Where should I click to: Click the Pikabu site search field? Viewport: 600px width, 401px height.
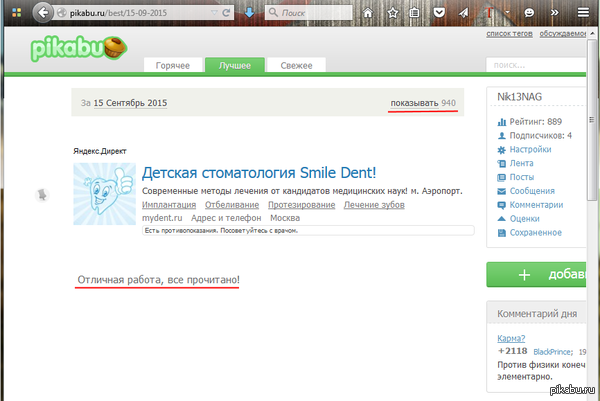click(540, 66)
